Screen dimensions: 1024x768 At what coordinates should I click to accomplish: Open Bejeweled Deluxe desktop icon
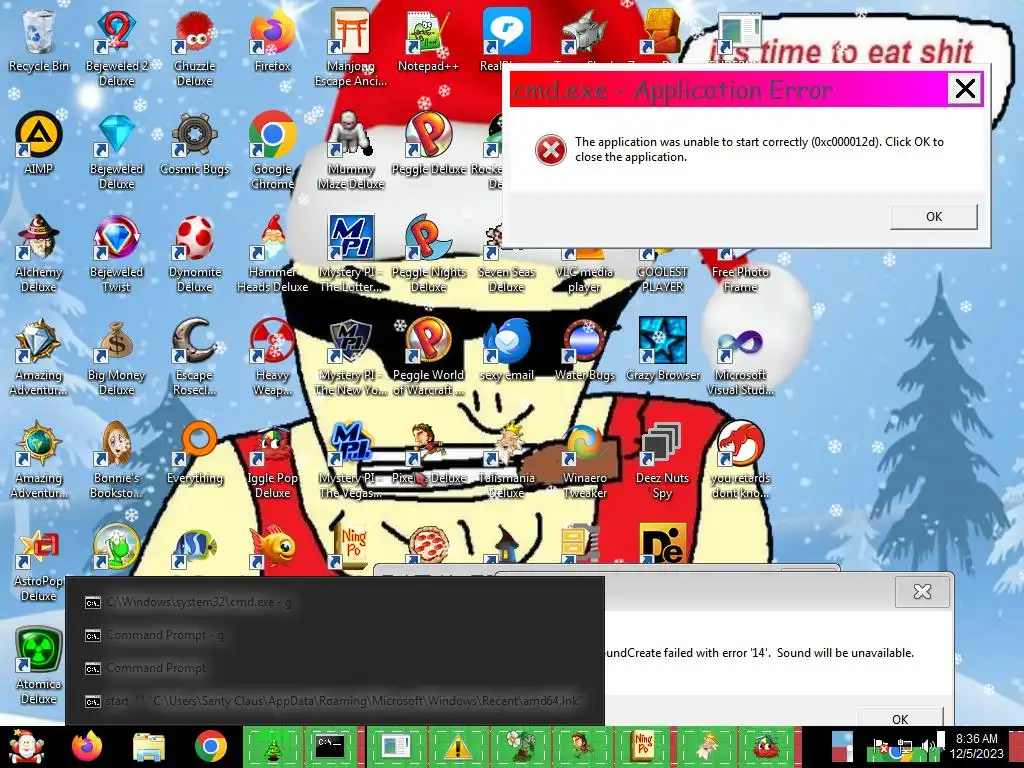pyautogui.click(x=116, y=152)
